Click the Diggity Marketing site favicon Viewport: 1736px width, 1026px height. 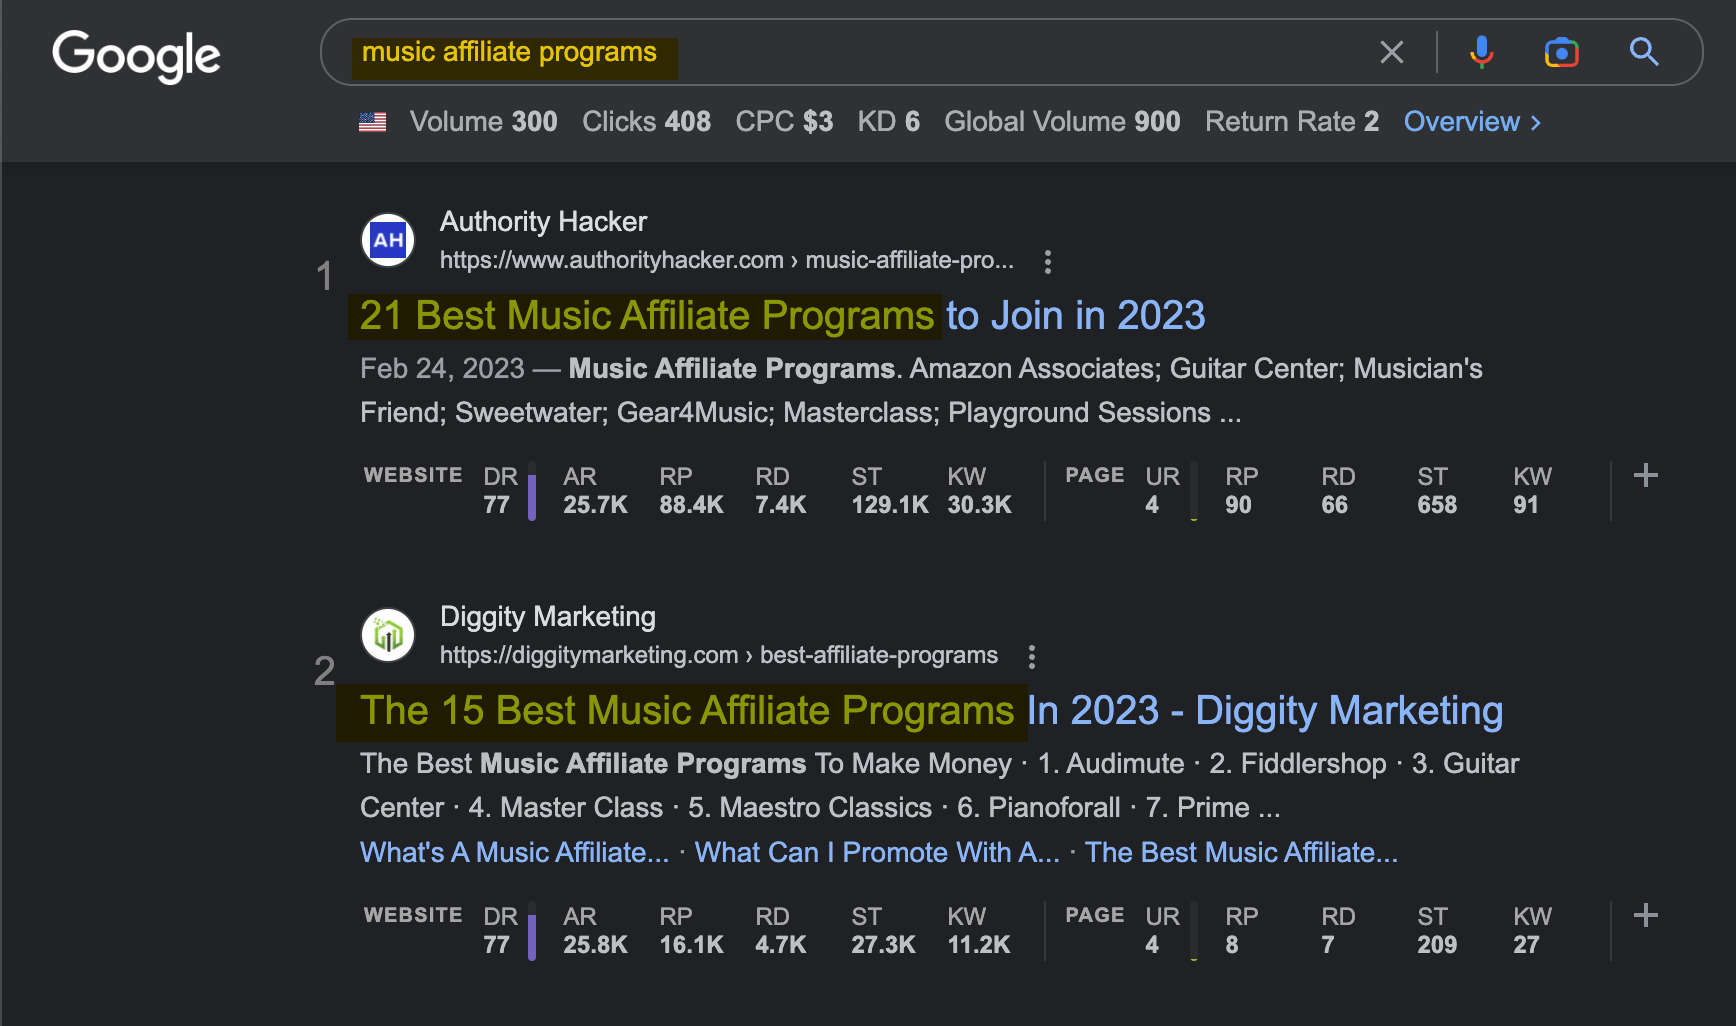pyautogui.click(x=387, y=634)
